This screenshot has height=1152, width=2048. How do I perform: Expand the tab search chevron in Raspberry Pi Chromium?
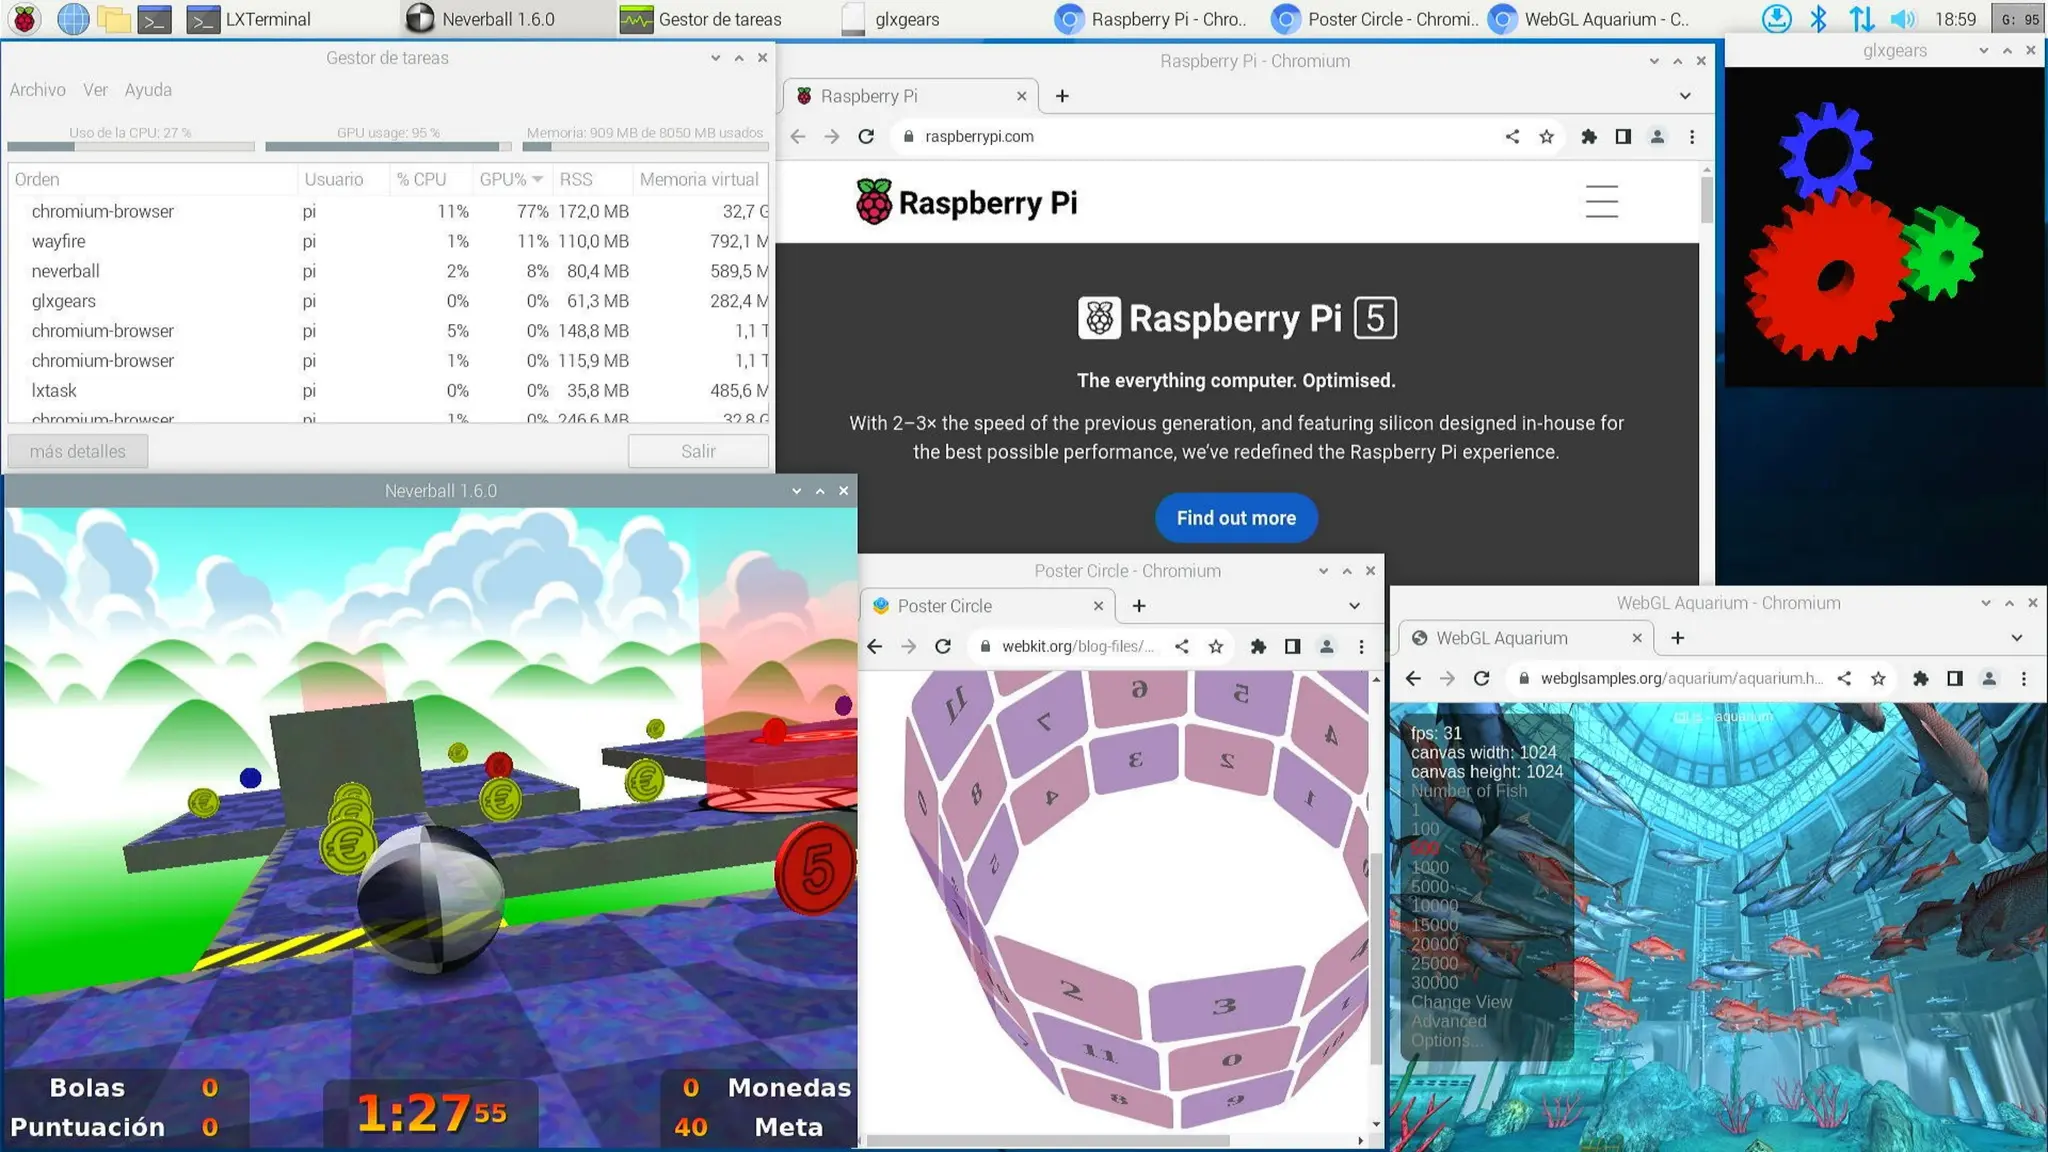pos(1685,96)
